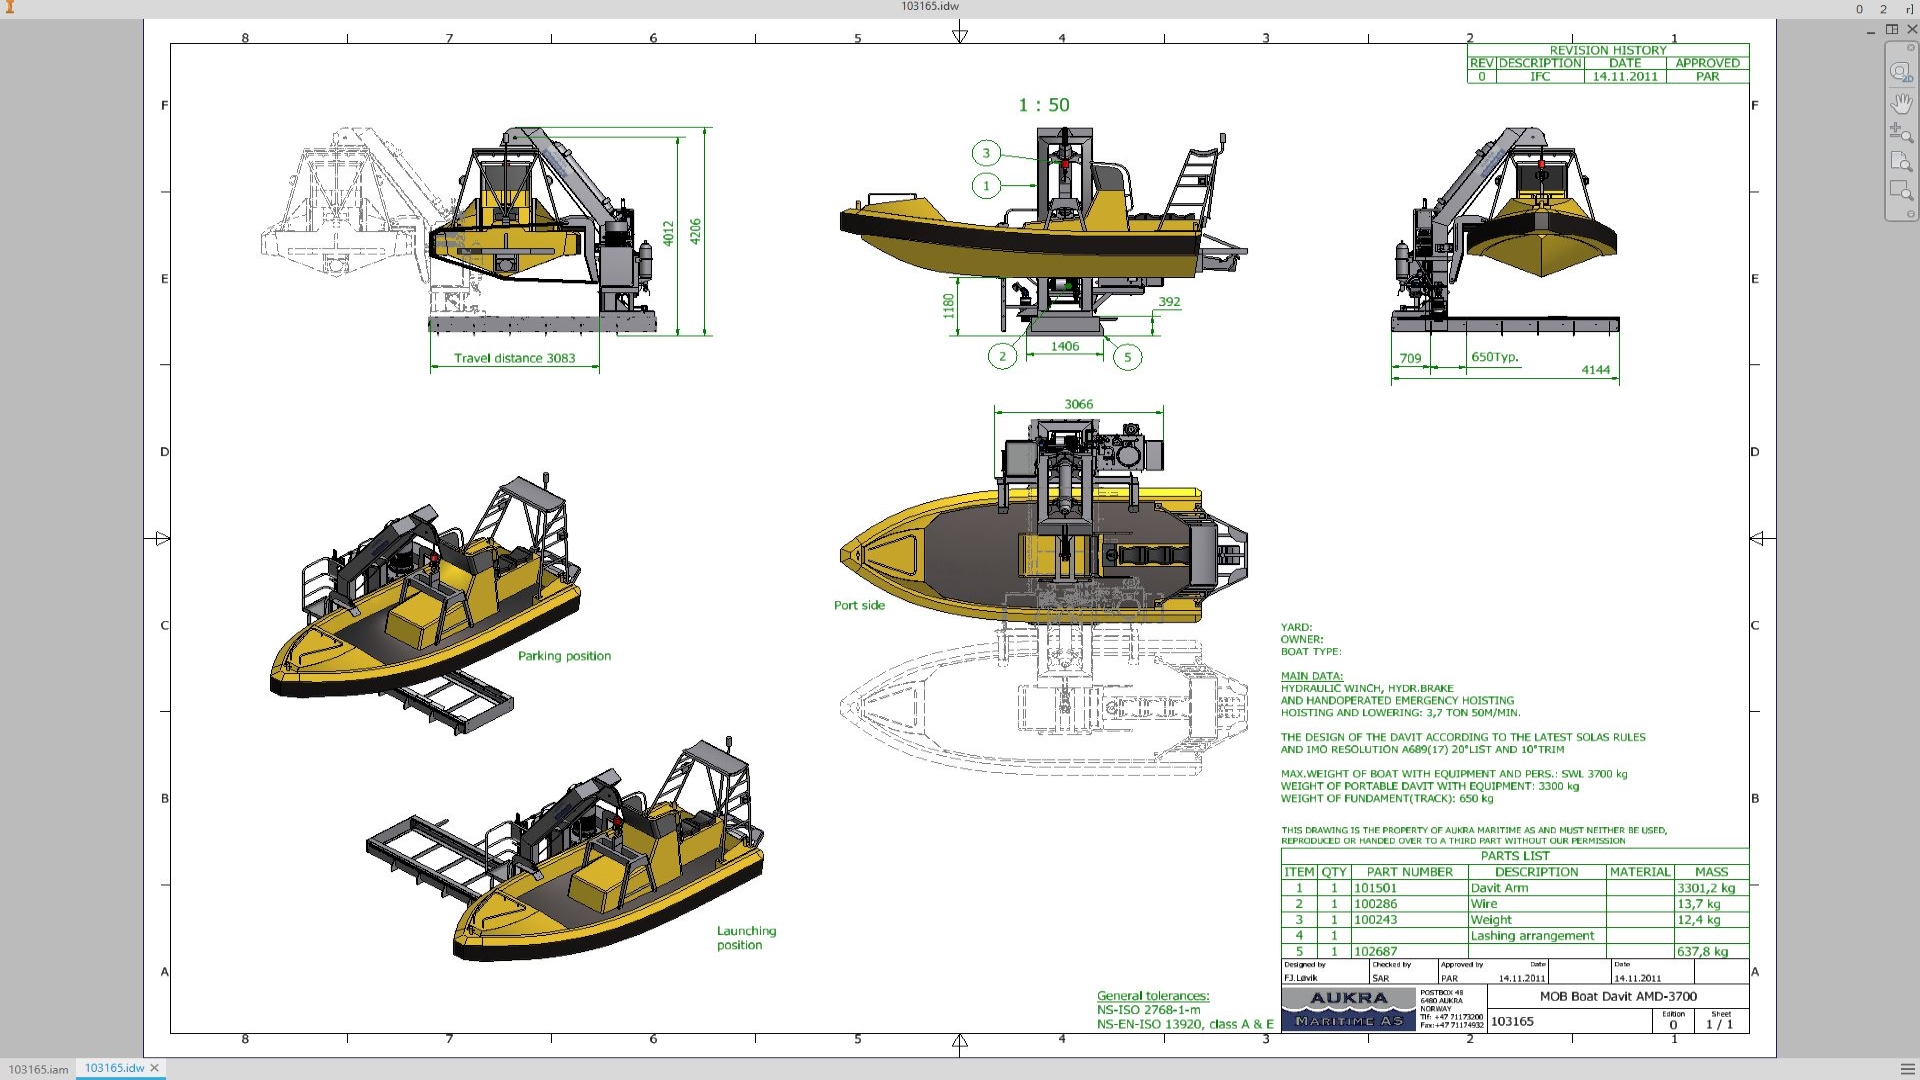Open the document tabs menu at bottom right
Viewport: 1920px width, 1080px height.
[x=1906, y=1069]
